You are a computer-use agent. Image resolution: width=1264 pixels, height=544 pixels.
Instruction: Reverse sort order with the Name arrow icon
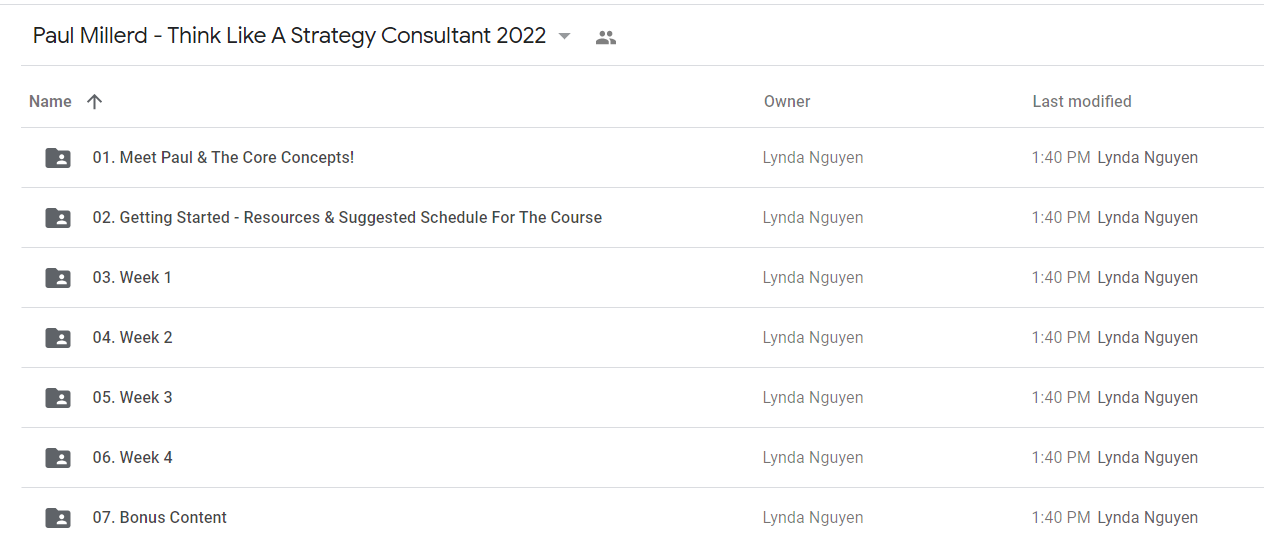pyautogui.click(x=94, y=101)
